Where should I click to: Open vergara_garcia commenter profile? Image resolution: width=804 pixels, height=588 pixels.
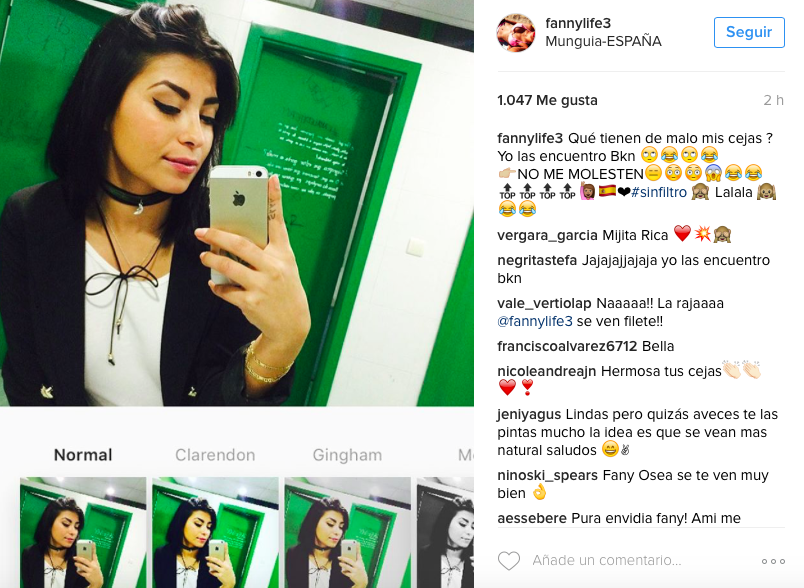(x=548, y=235)
